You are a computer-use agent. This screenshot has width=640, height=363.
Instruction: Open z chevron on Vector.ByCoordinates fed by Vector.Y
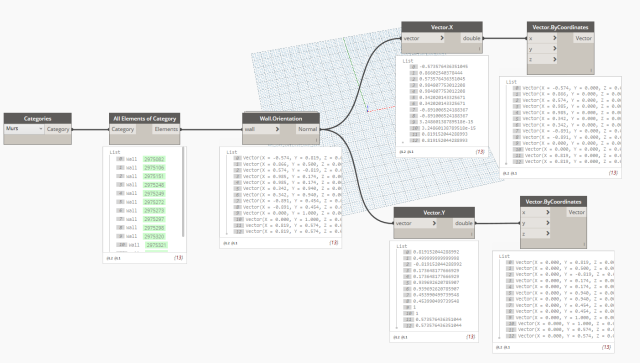click(547, 234)
